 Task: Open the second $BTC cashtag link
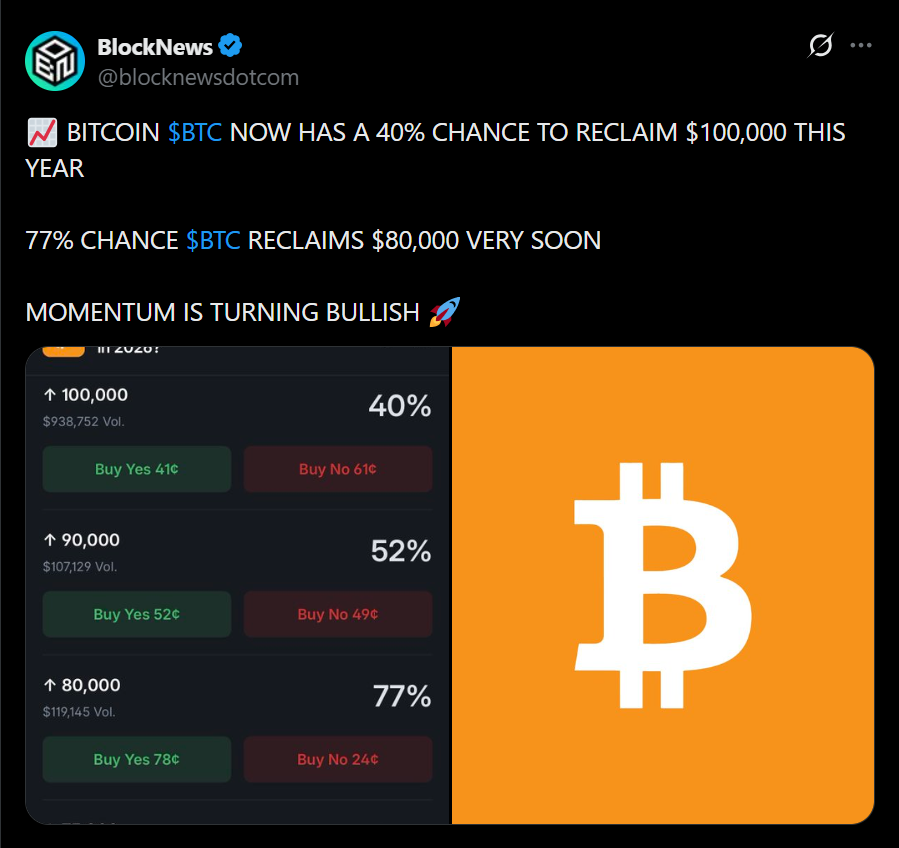point(213,240)
